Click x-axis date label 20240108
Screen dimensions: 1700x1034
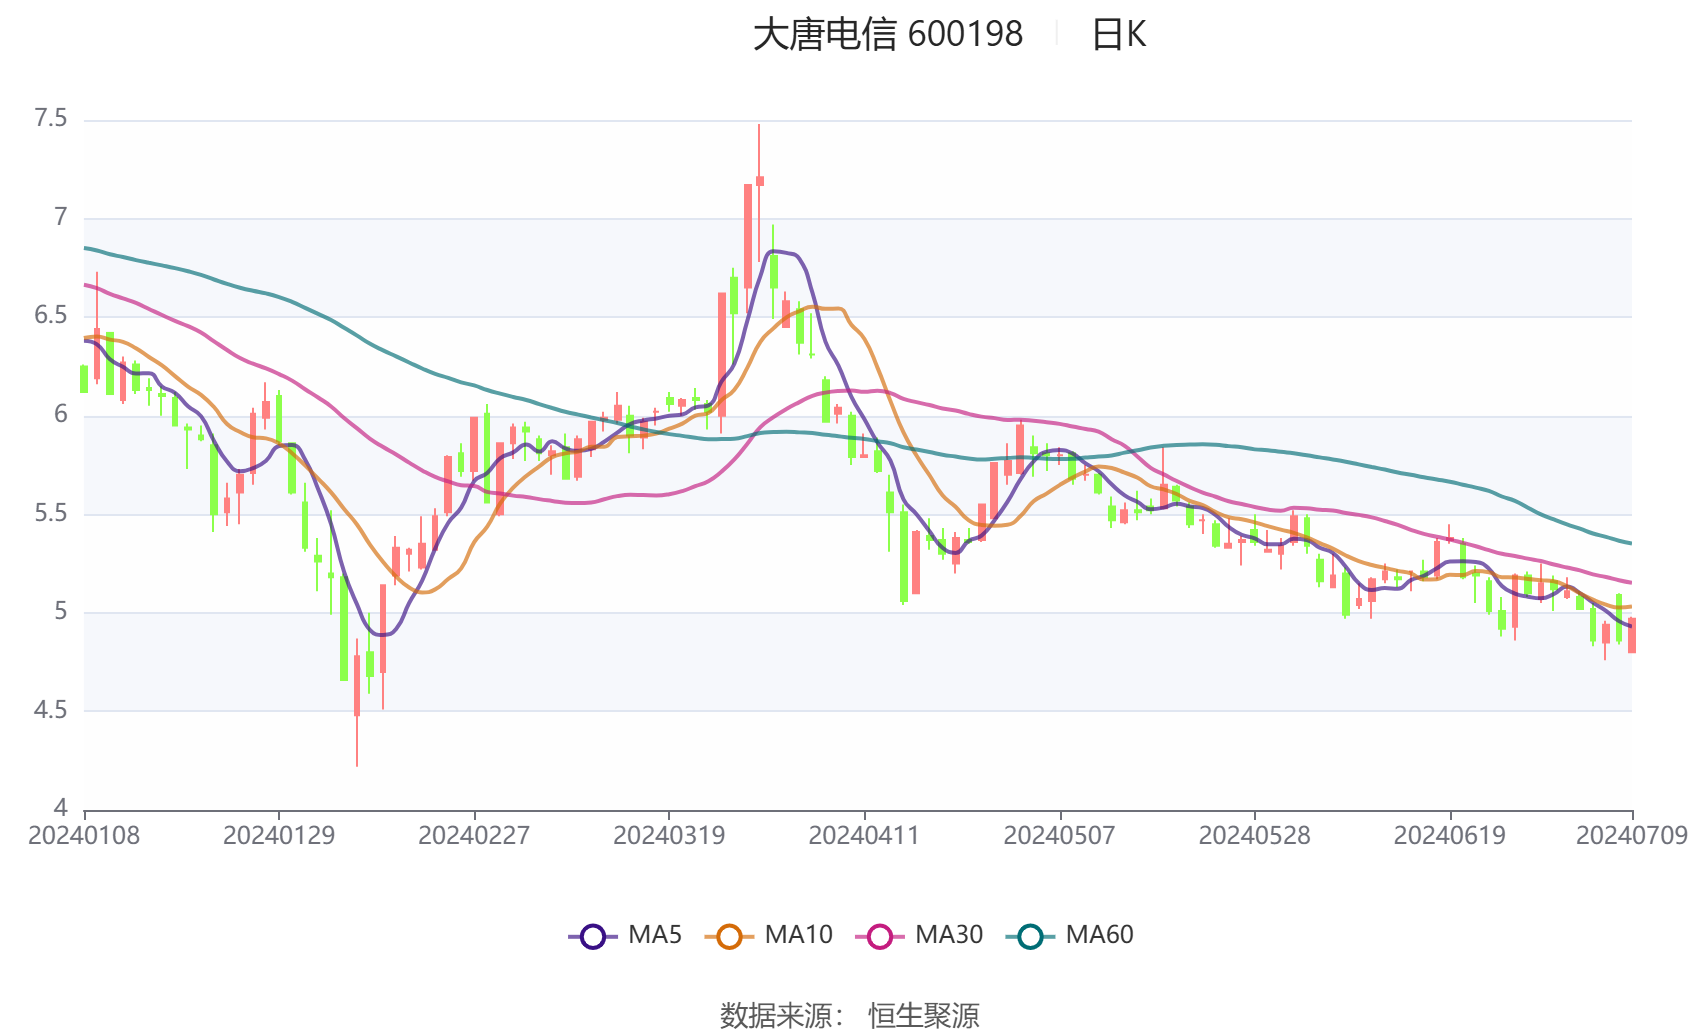[84, 835]
